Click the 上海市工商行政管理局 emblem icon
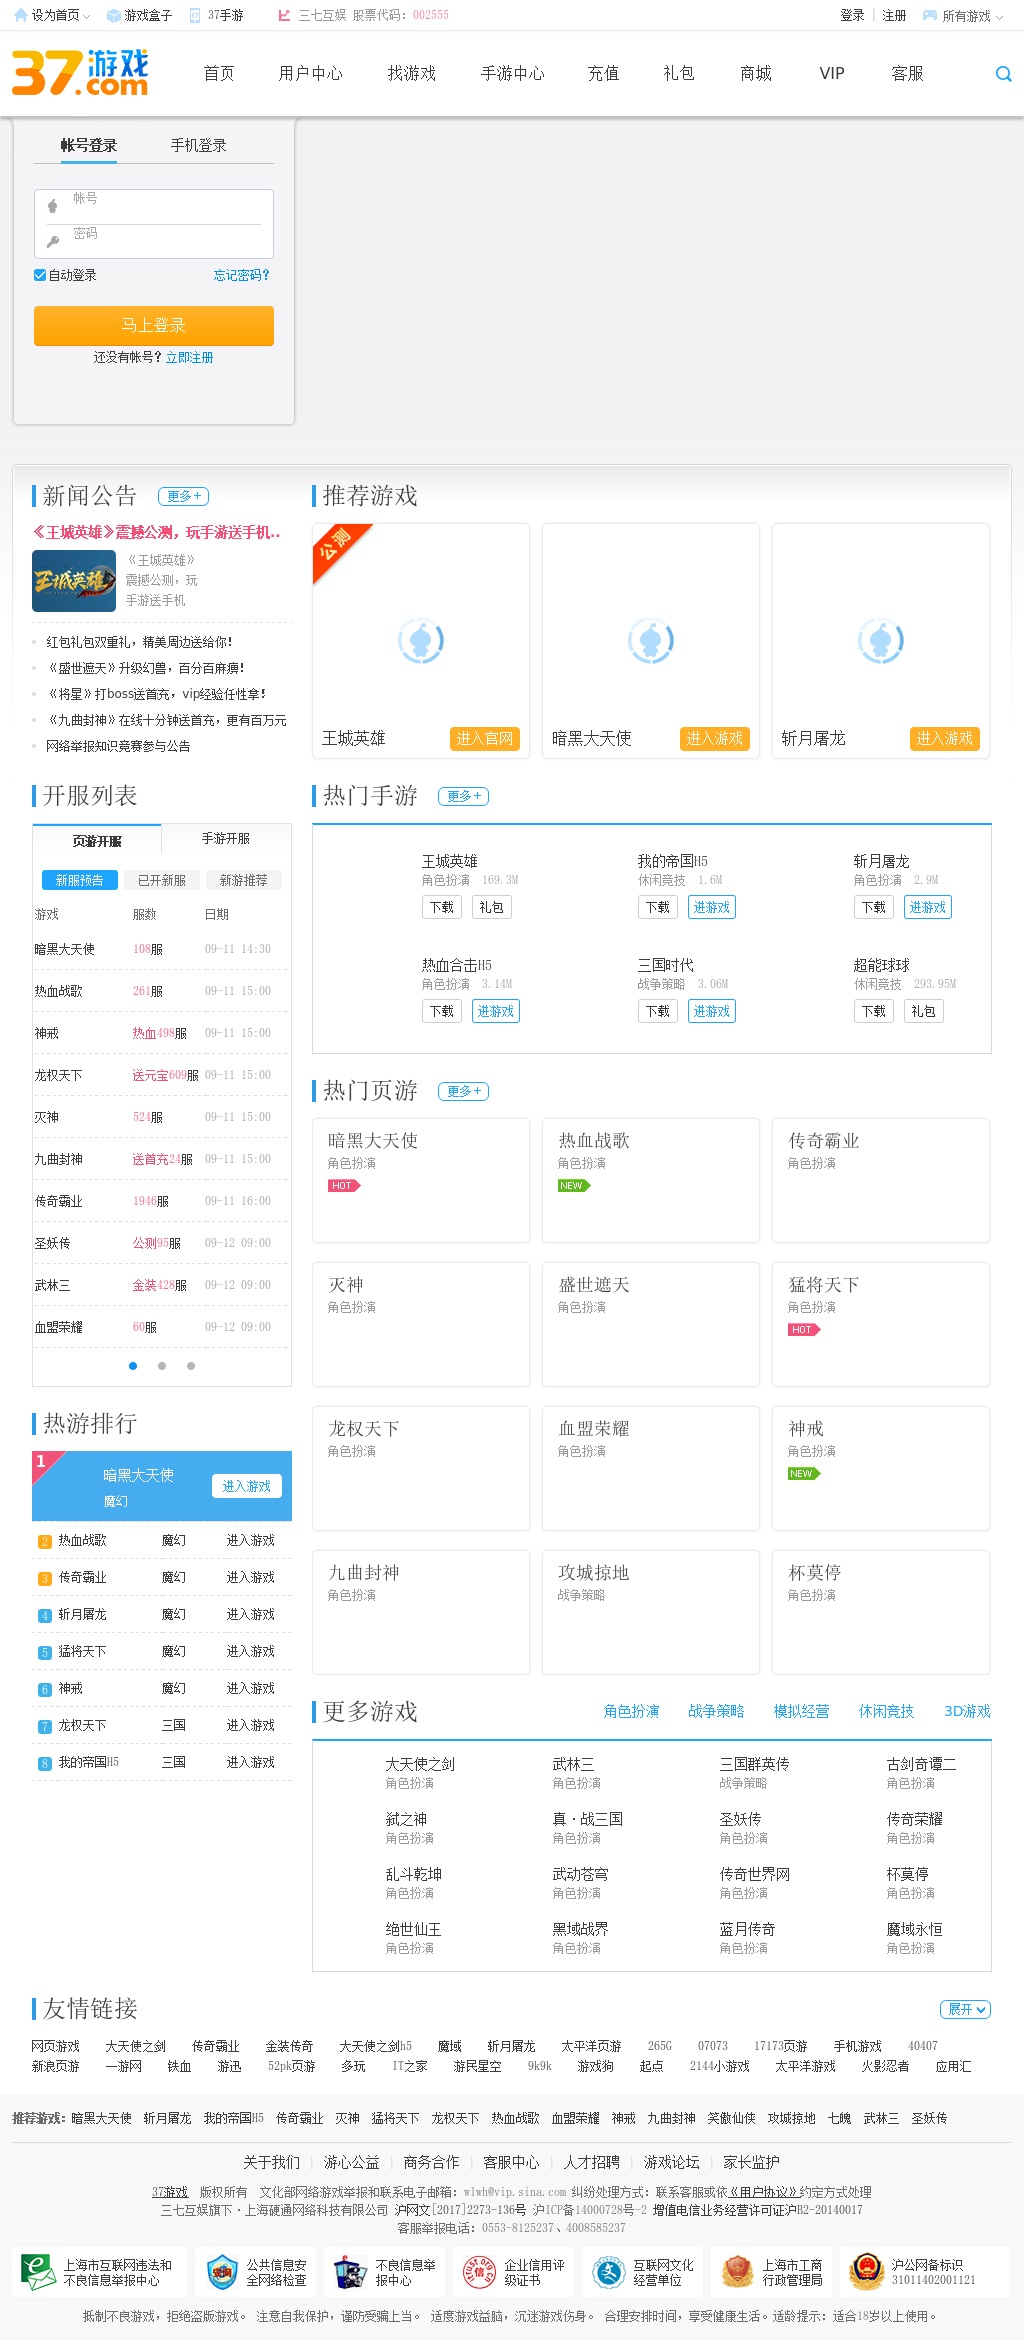 [737, 2272]
